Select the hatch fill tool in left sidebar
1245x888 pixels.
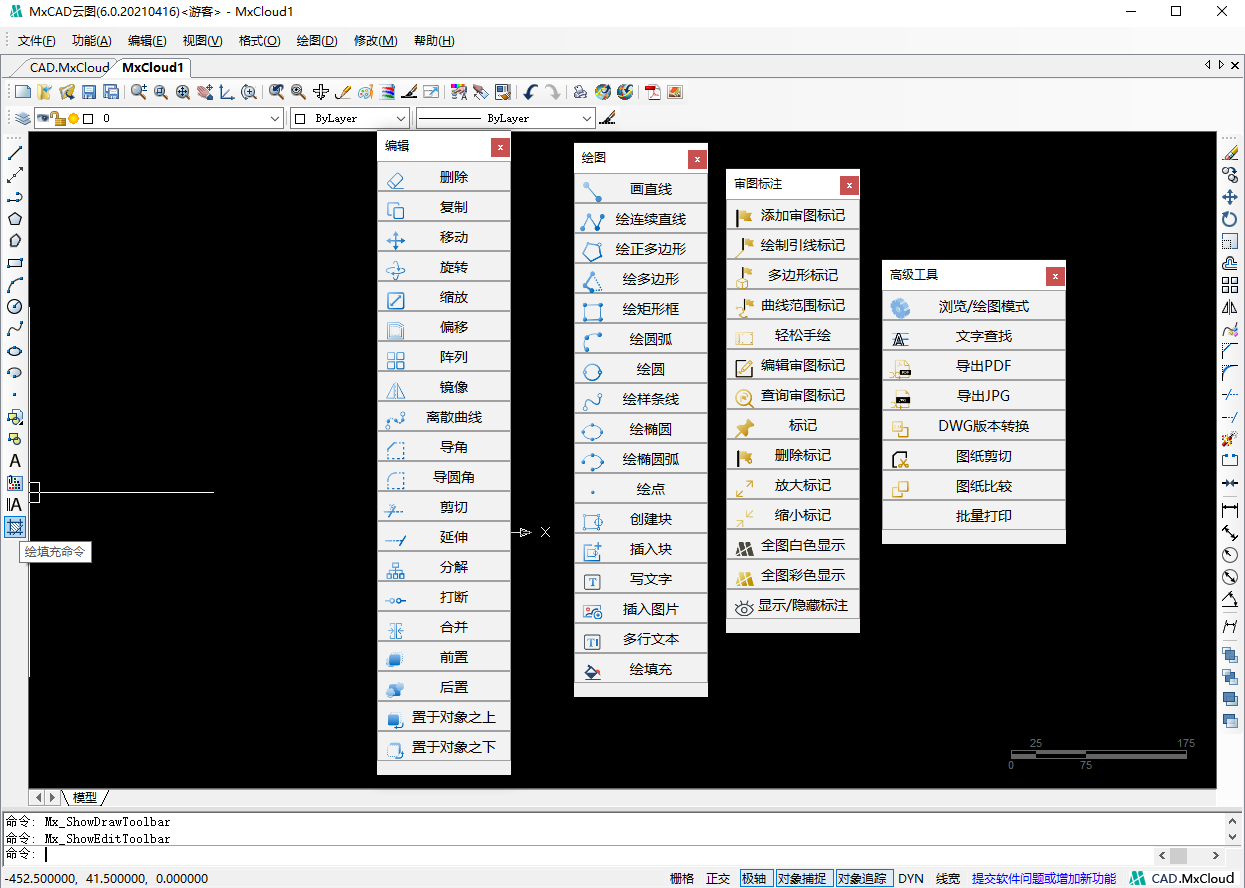pyautogui.click(x=15, y=527)
